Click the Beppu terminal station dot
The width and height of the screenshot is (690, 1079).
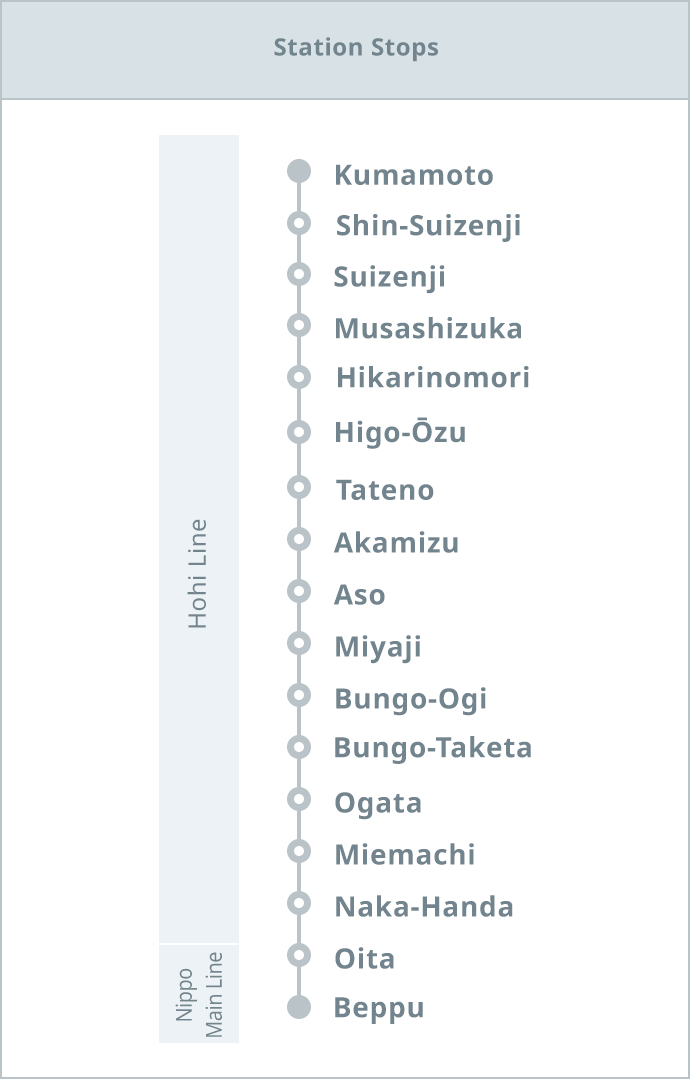(299, 1007)
